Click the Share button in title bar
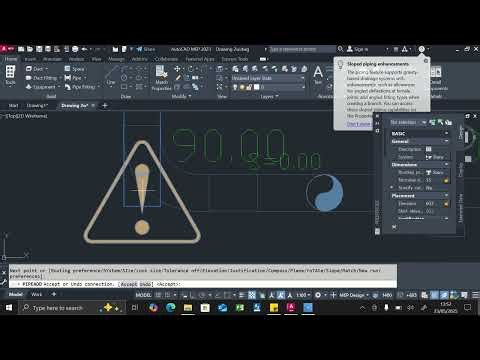 [146, 49]
